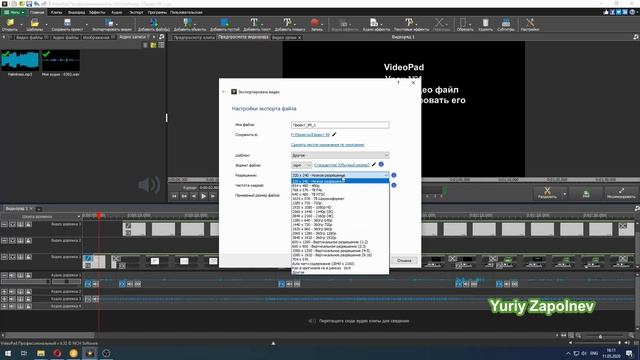Click the back arrow in the export dialog
The height and width of the screenshot is (360, 640).
point(224,92)
